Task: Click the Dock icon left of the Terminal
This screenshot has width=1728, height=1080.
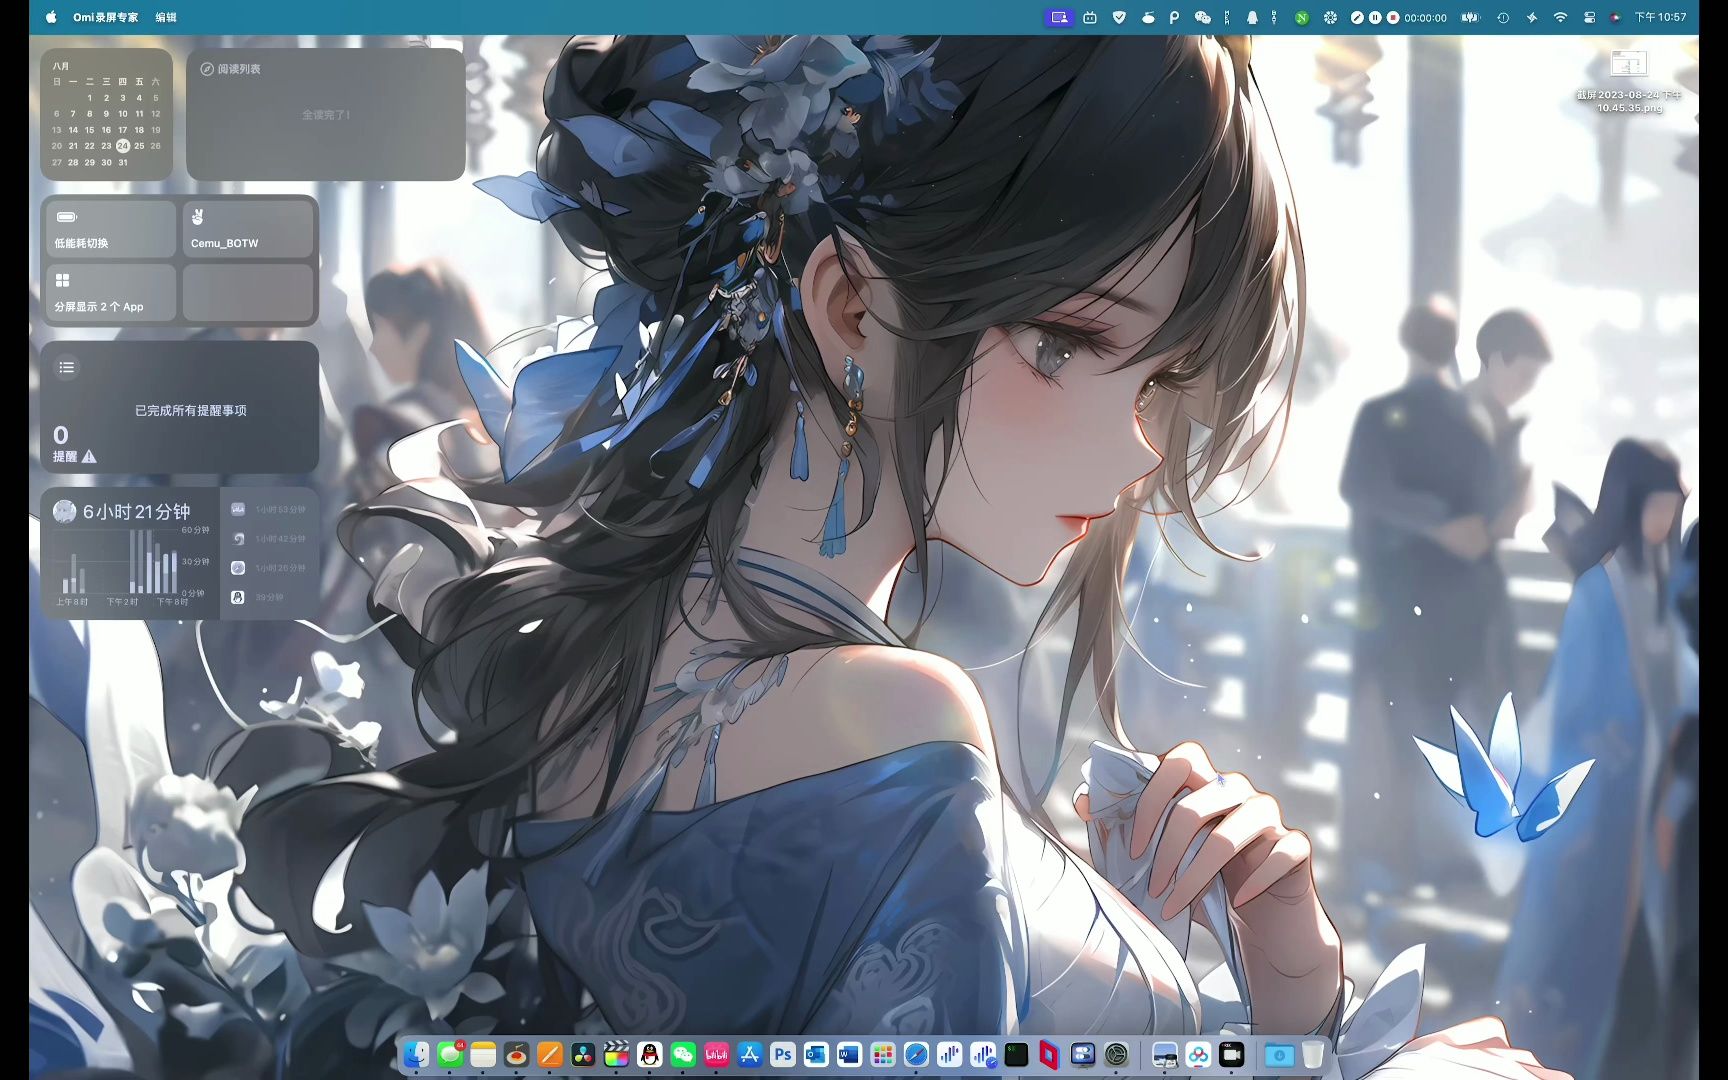Action: pos(983,1054)
